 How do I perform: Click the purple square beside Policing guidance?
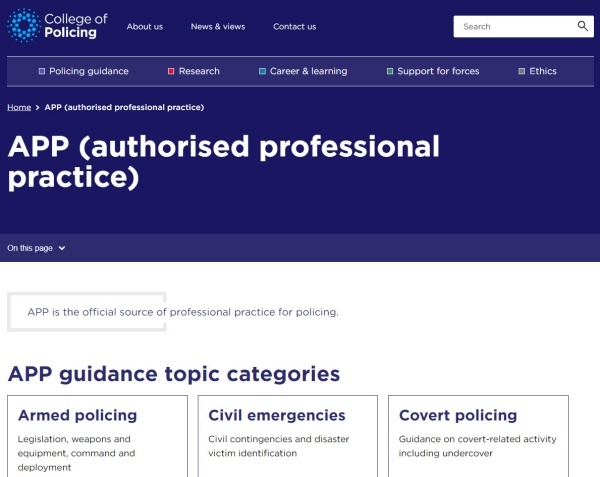42,71
